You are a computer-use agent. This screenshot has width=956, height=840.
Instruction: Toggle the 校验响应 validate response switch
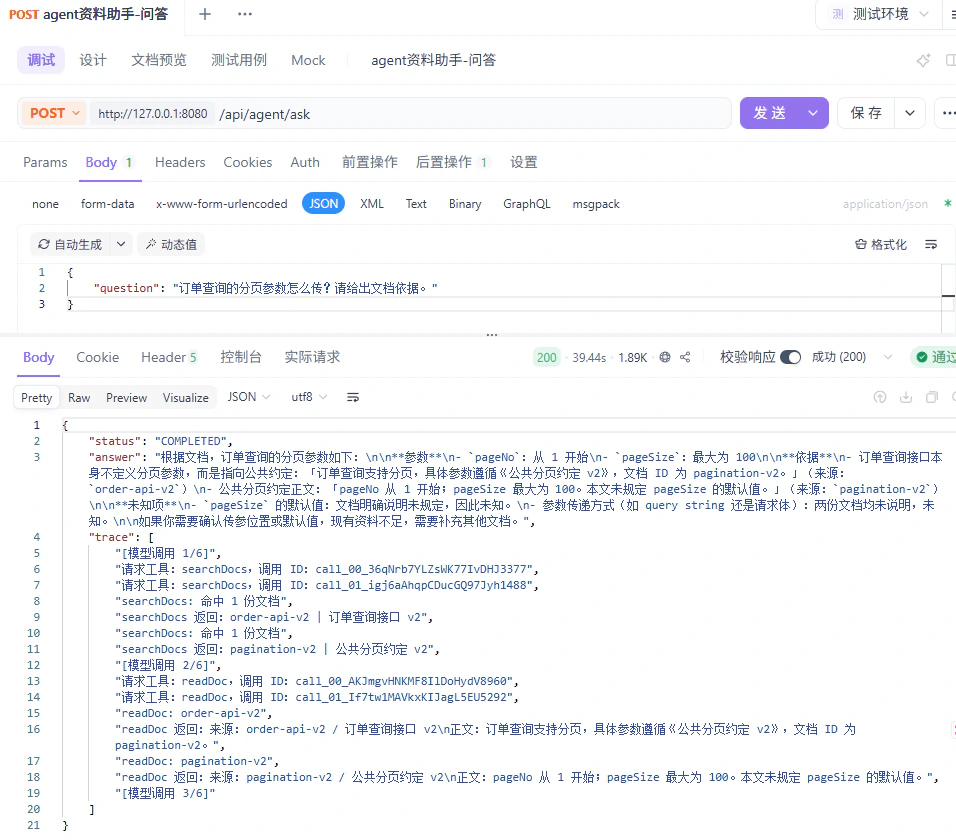790,357
